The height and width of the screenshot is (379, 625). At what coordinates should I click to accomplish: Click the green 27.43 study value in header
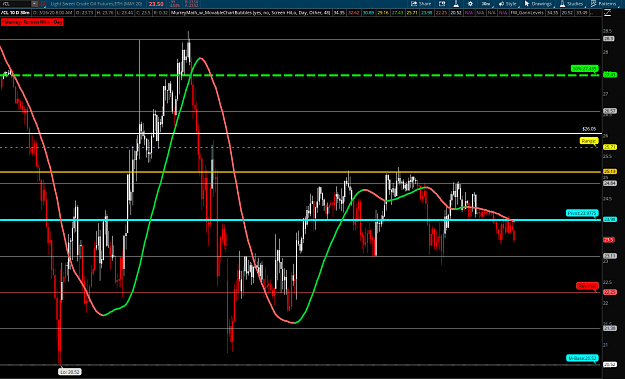(397, 13)
